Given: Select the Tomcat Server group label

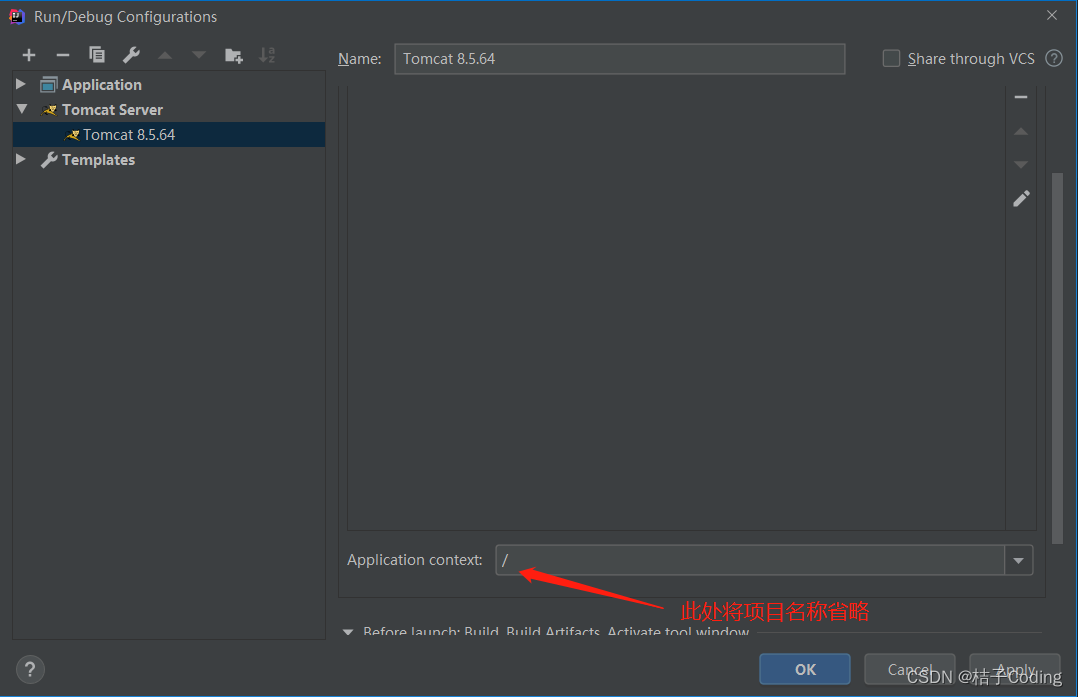Looking at the screenshot, I should 112,110.
